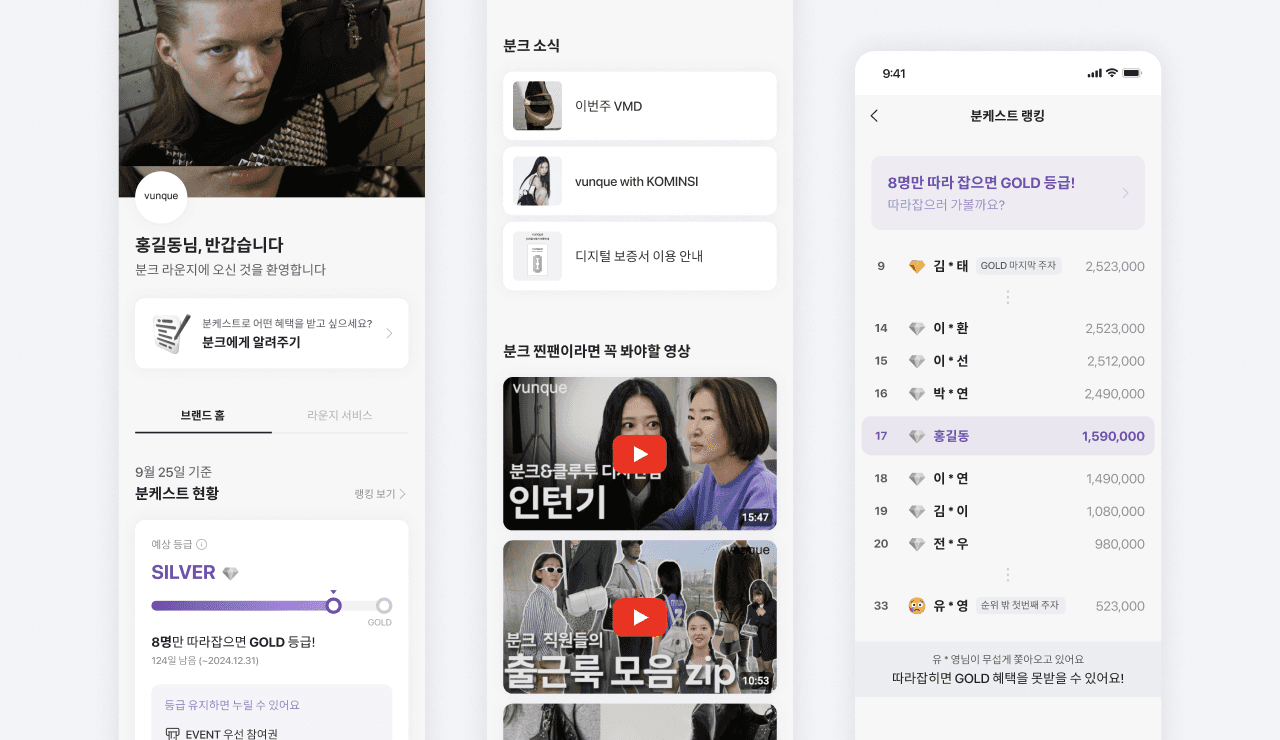Open the vunque with KOMINSI news card

click(x=640, y=181)
